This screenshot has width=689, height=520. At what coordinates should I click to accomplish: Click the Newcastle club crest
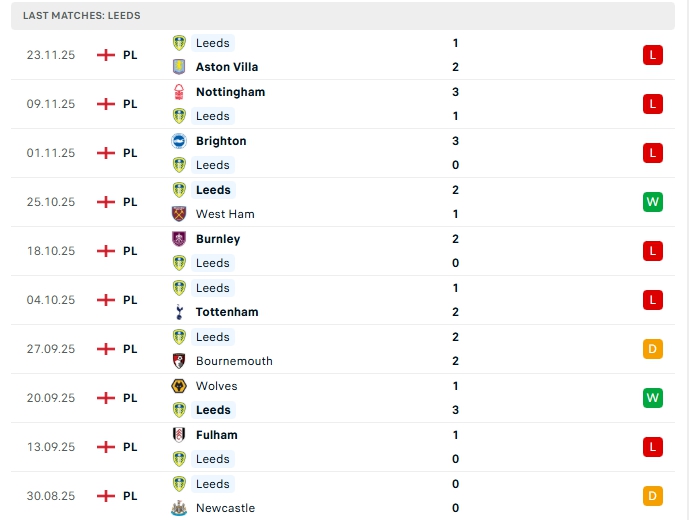[x=179, y=508]
